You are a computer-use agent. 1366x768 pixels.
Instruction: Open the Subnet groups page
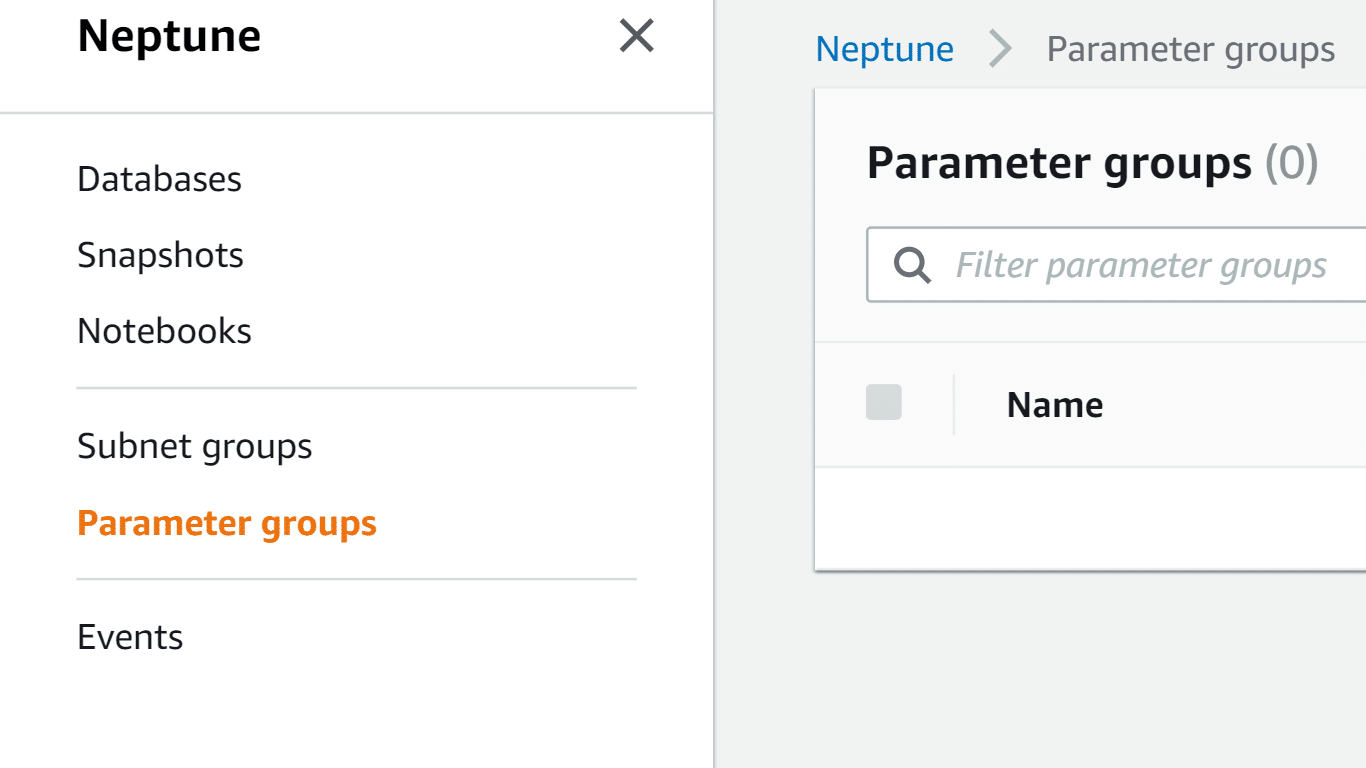194,447
